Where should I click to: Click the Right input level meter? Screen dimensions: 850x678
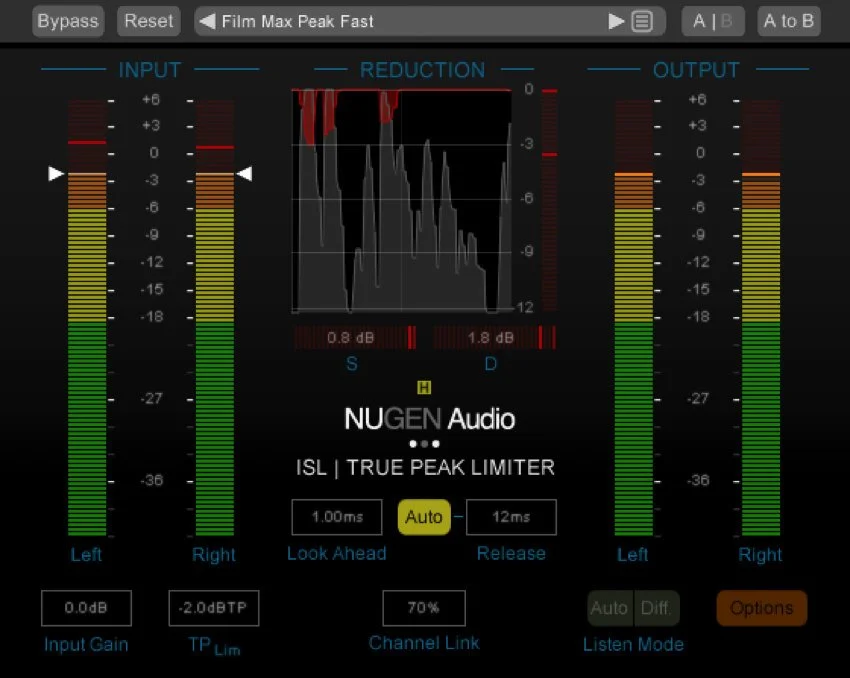click(215, 318)
